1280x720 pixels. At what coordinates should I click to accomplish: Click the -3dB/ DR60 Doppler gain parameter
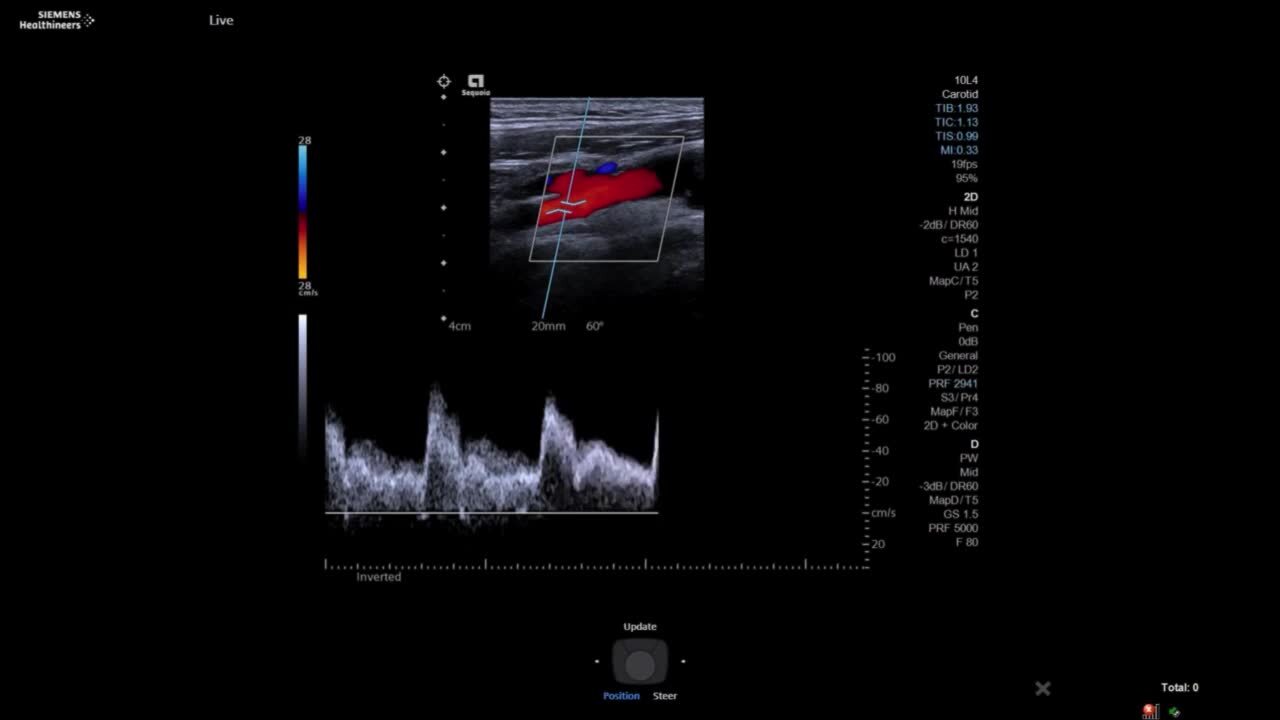949,486
